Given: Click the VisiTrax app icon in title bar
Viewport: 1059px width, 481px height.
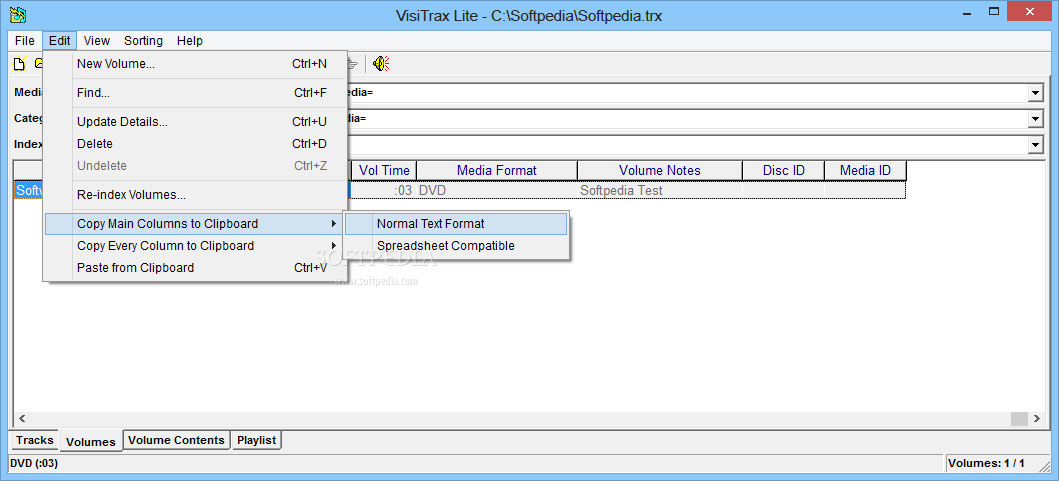Looking at the screenshot, I should [18, 14].
